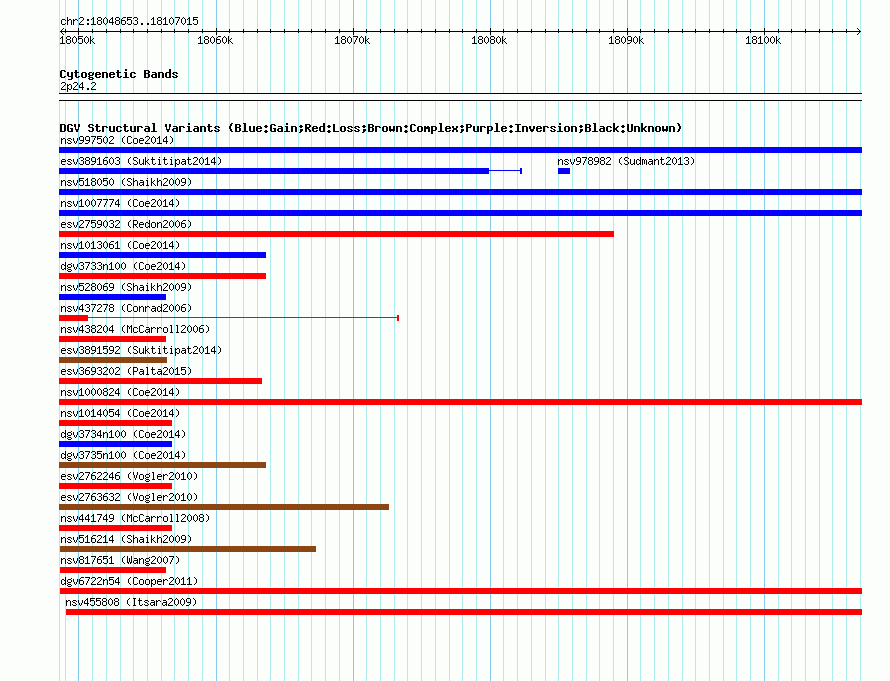Screen dimensions: 890x681
Task: Select the esv3891603 (Suktitipat2014) label
Action: (x=141, y=161)
